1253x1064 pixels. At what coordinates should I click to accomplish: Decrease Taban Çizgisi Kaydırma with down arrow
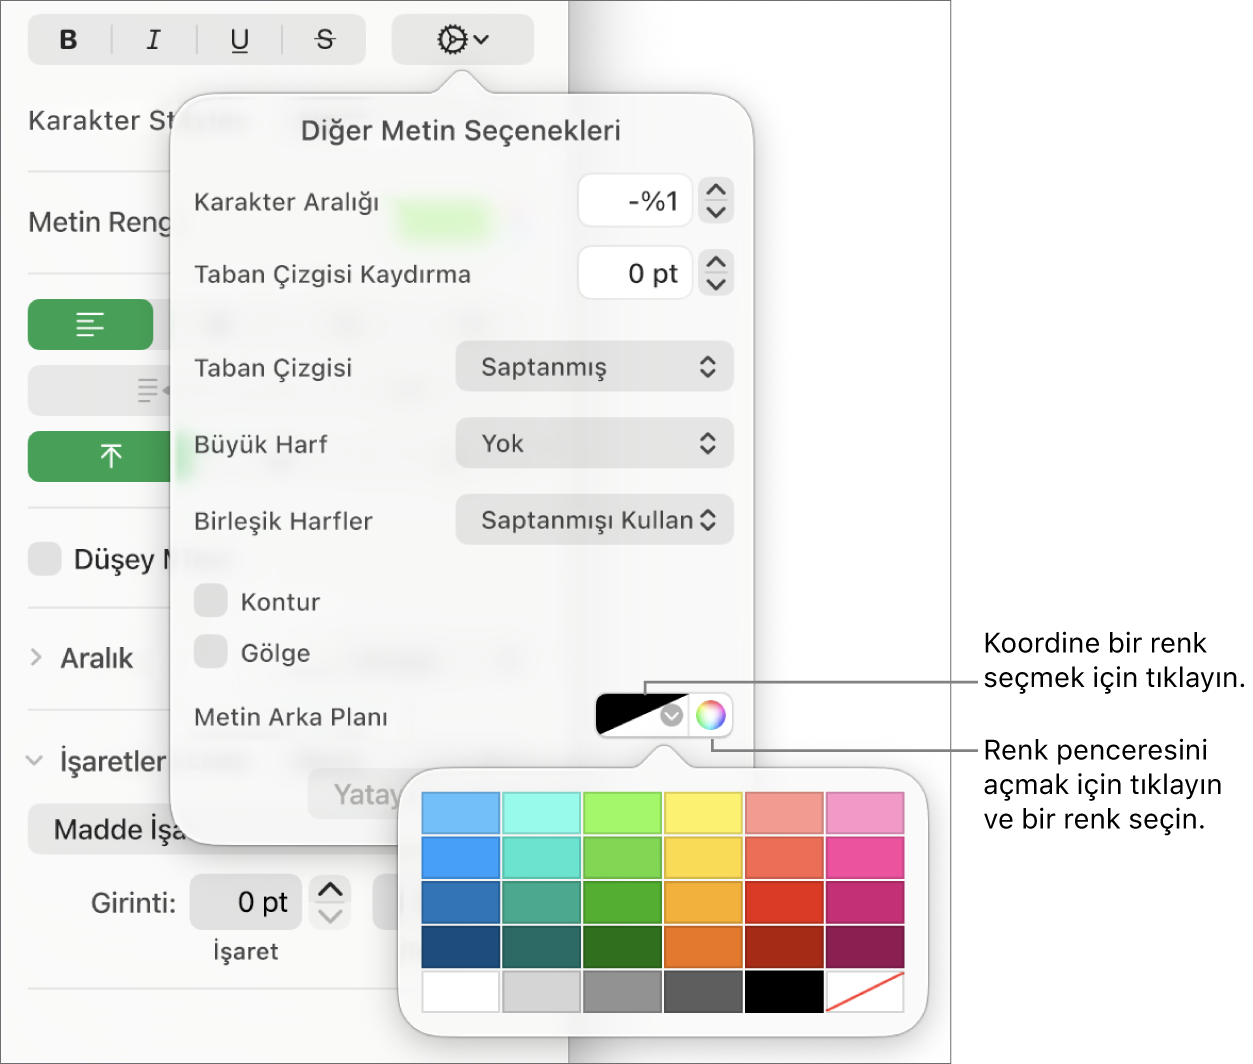(716, 284)
